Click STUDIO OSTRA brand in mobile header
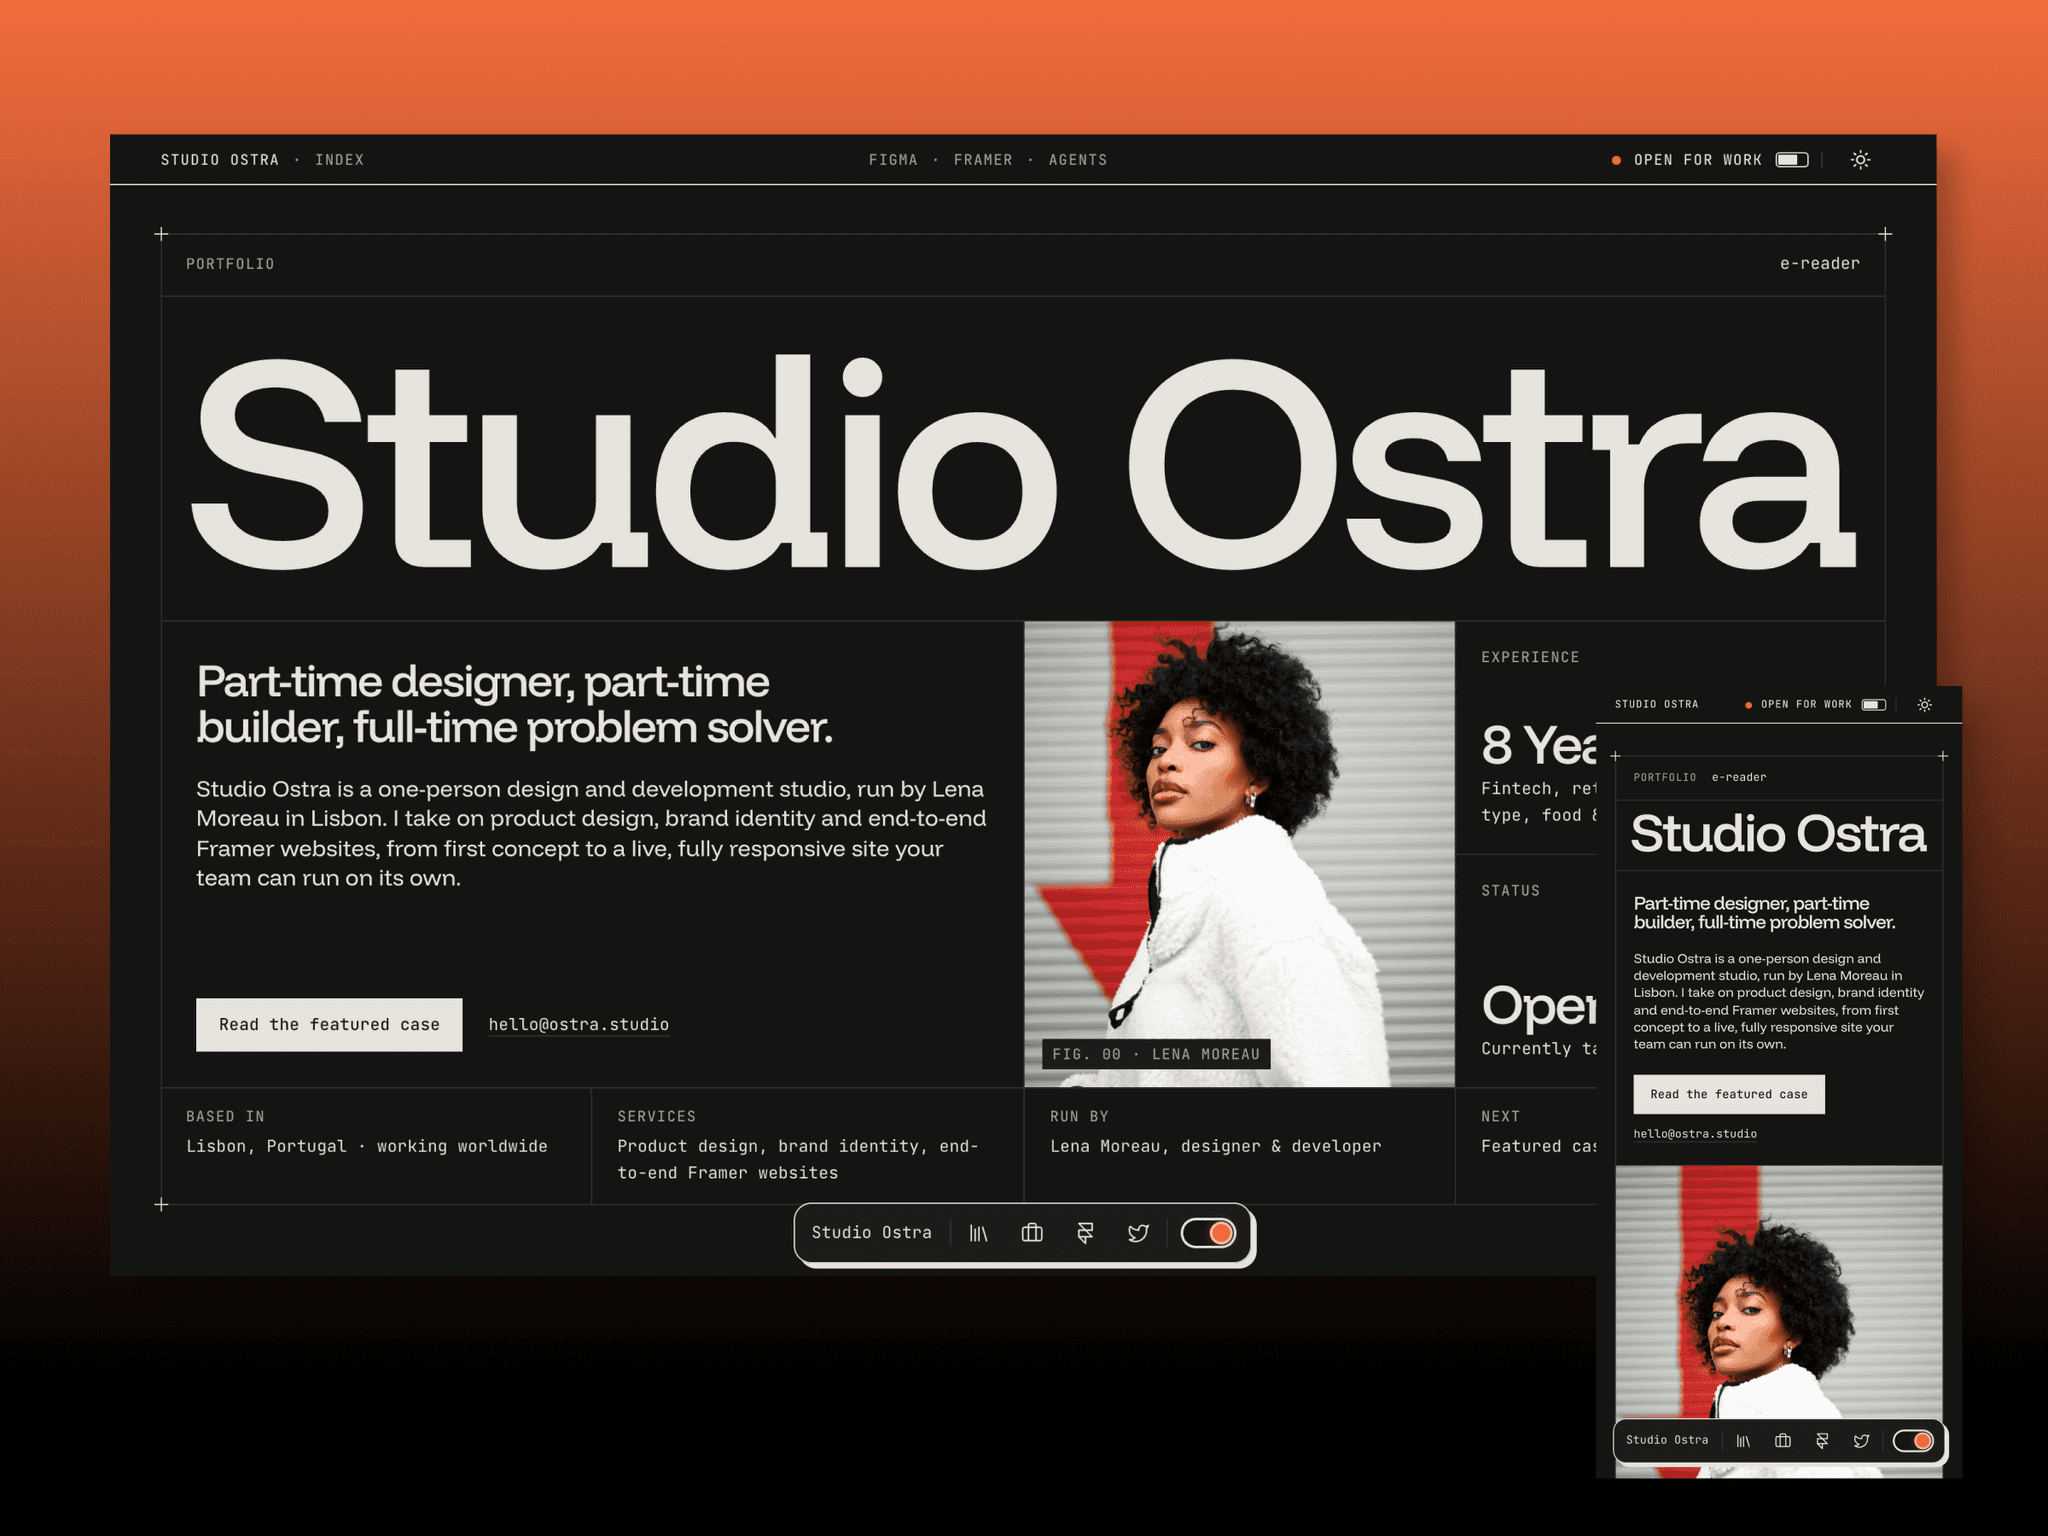This screenshot has height=1536, width=2048. click(x=1656, y=704)
